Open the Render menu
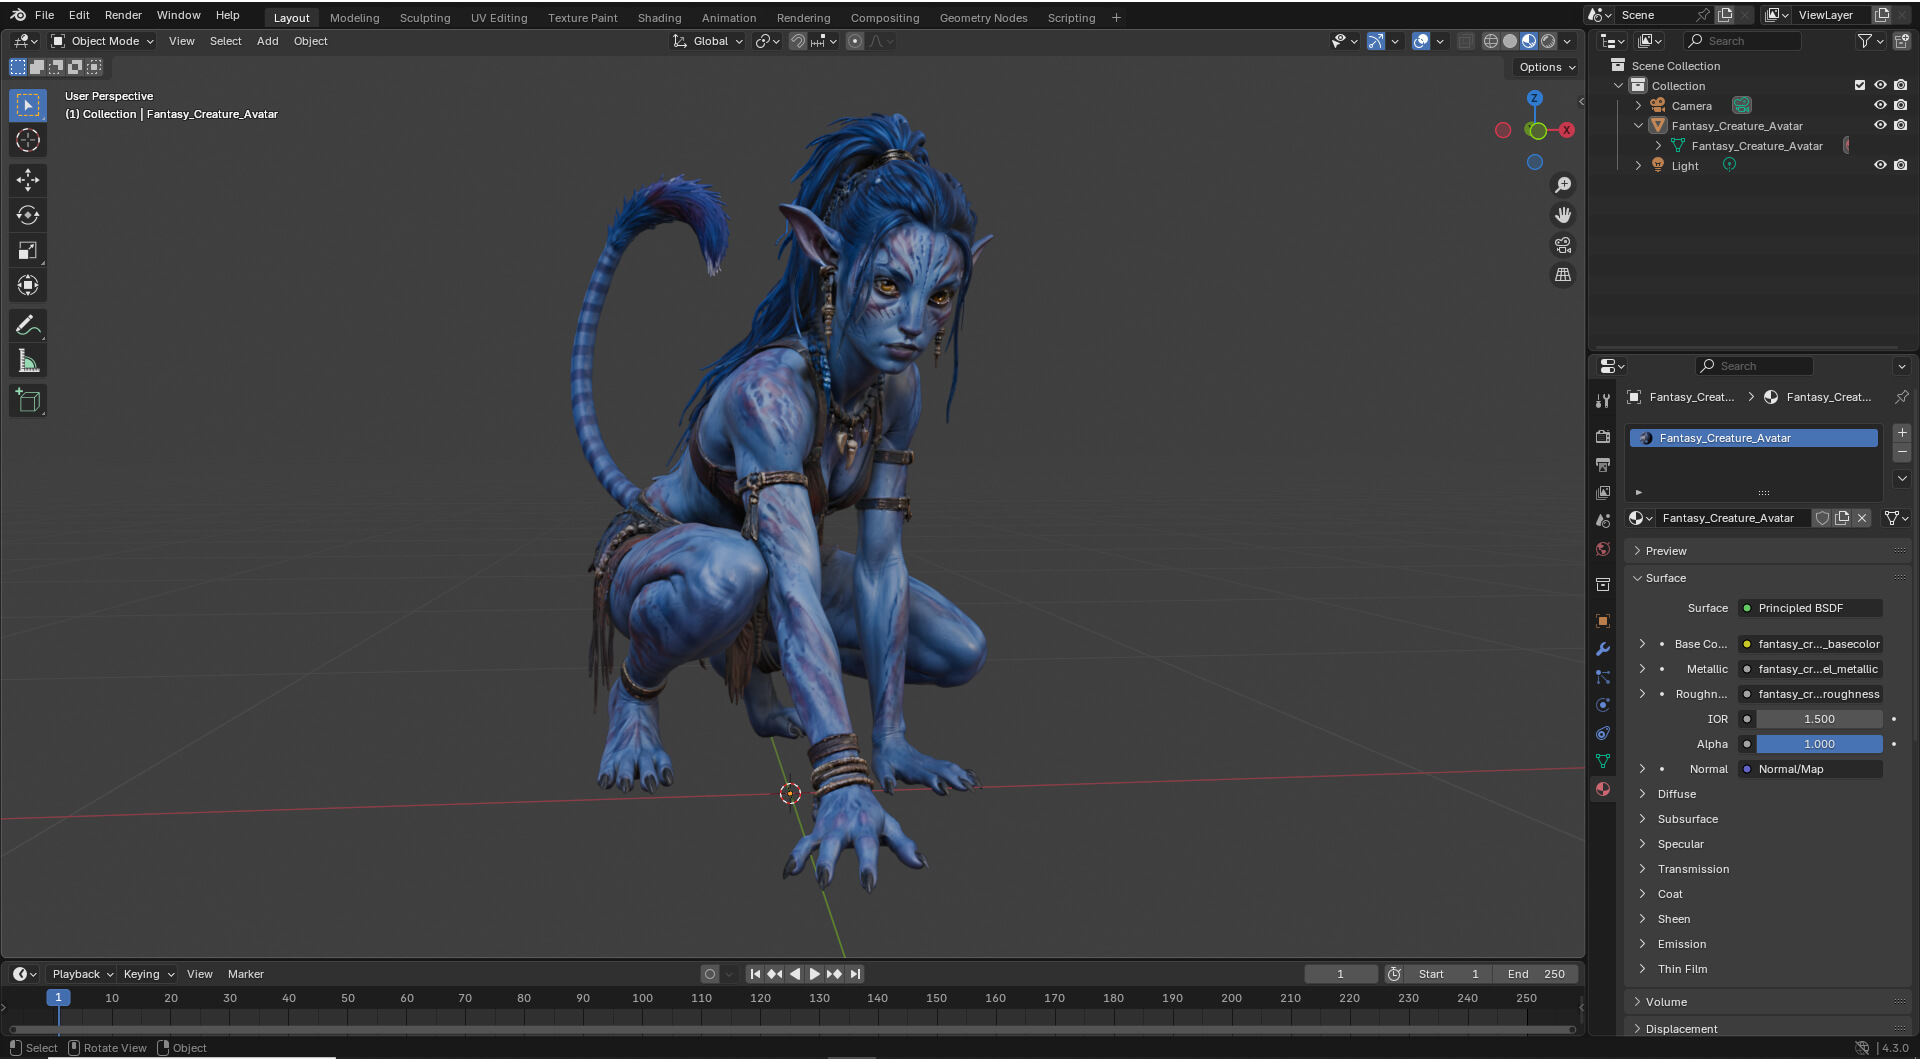Screen dimensions: 1920x1059 [123, 15]
